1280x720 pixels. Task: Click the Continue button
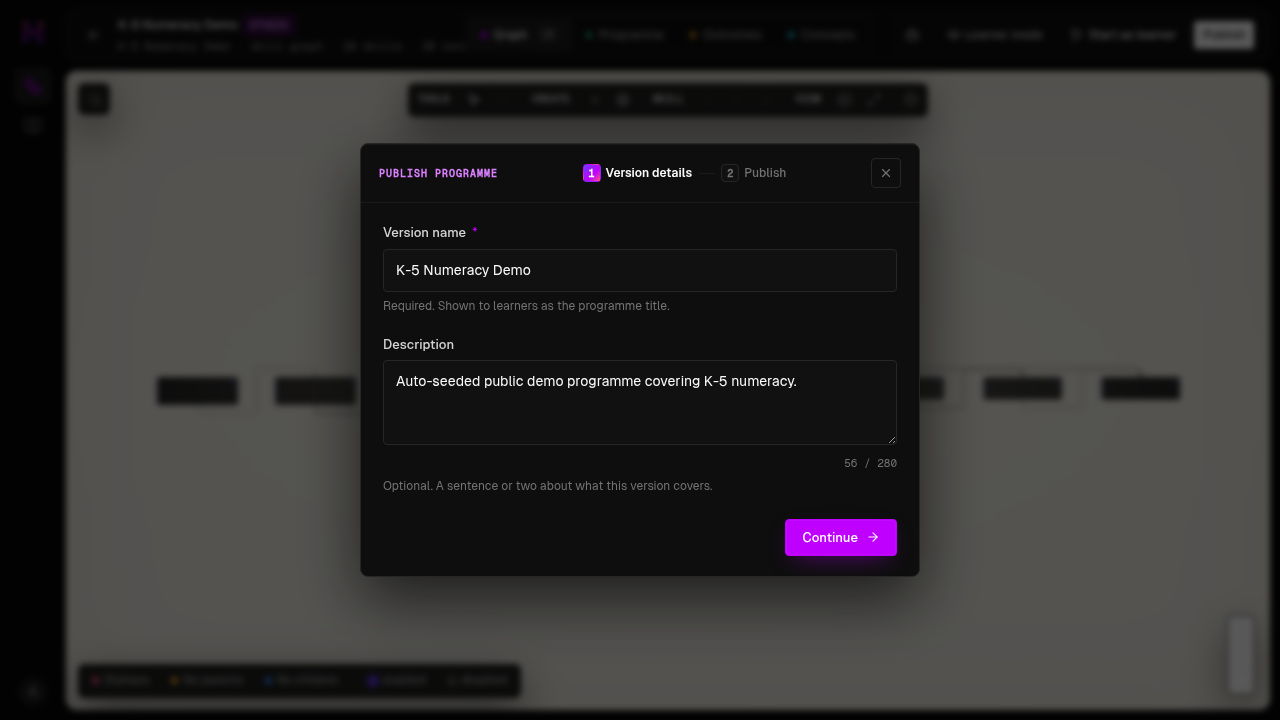pyautogui.click(x=841, y=537)
